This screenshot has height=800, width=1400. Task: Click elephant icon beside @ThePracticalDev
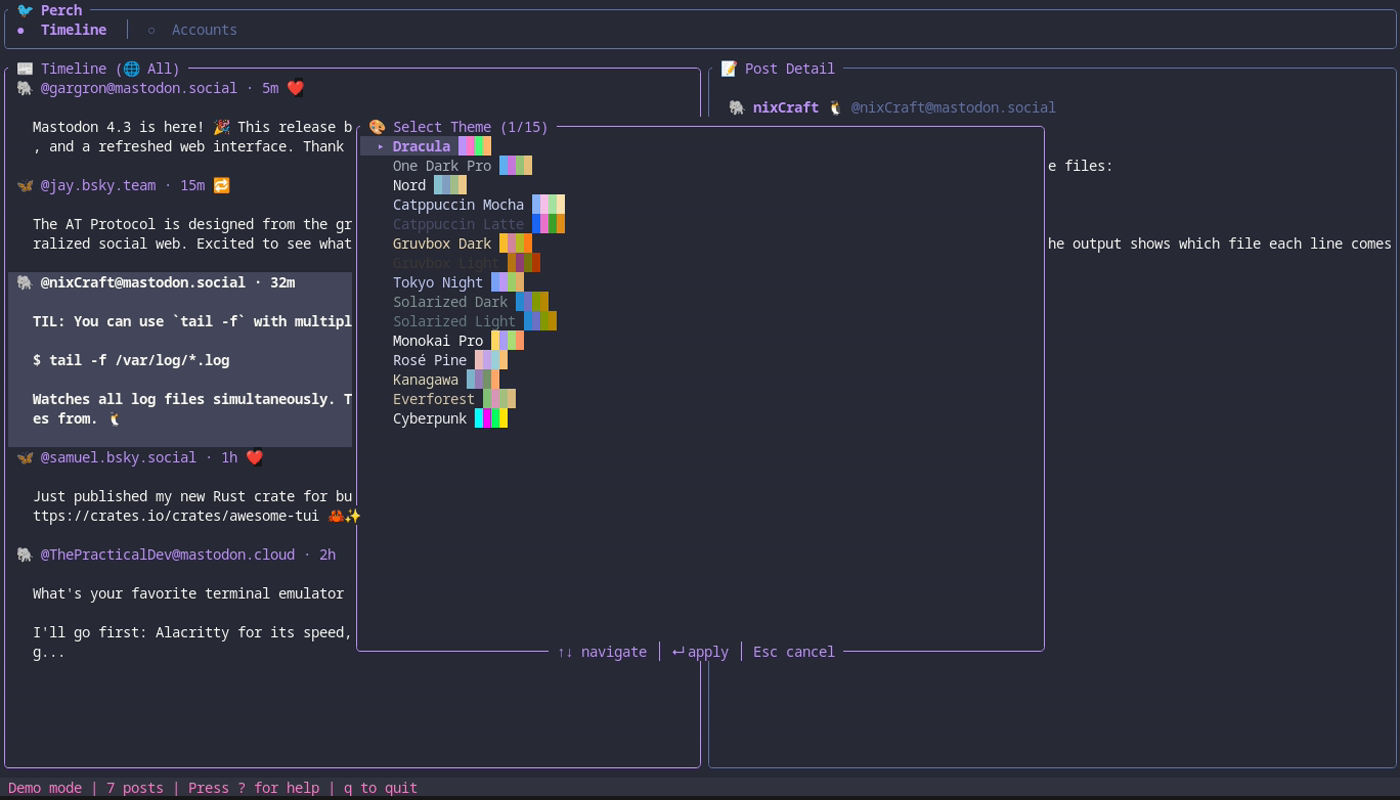(x=25, y=555)
